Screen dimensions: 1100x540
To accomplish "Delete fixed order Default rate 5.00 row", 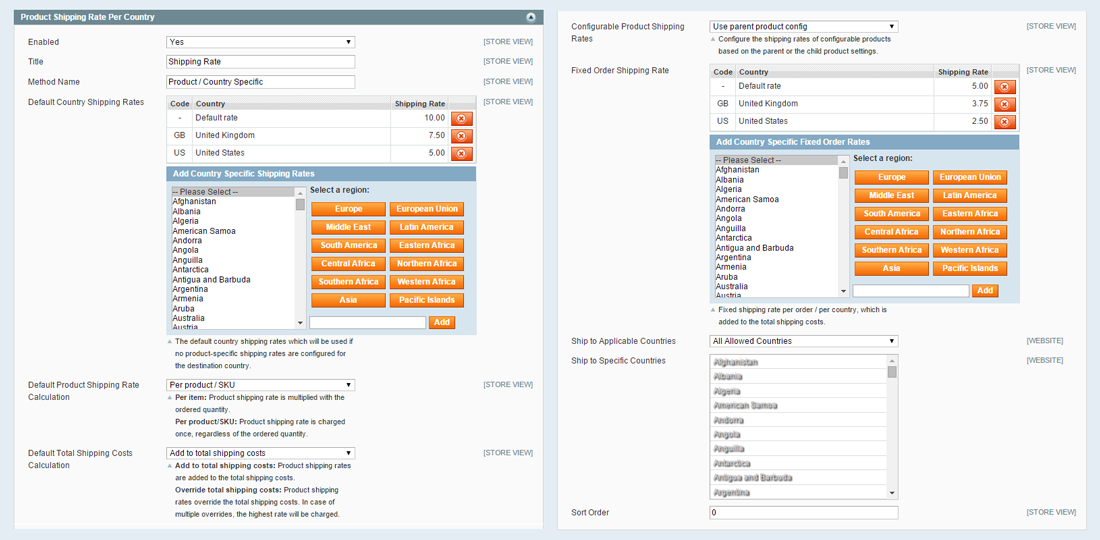I will pyautogui.click(x=1005, y=87).
